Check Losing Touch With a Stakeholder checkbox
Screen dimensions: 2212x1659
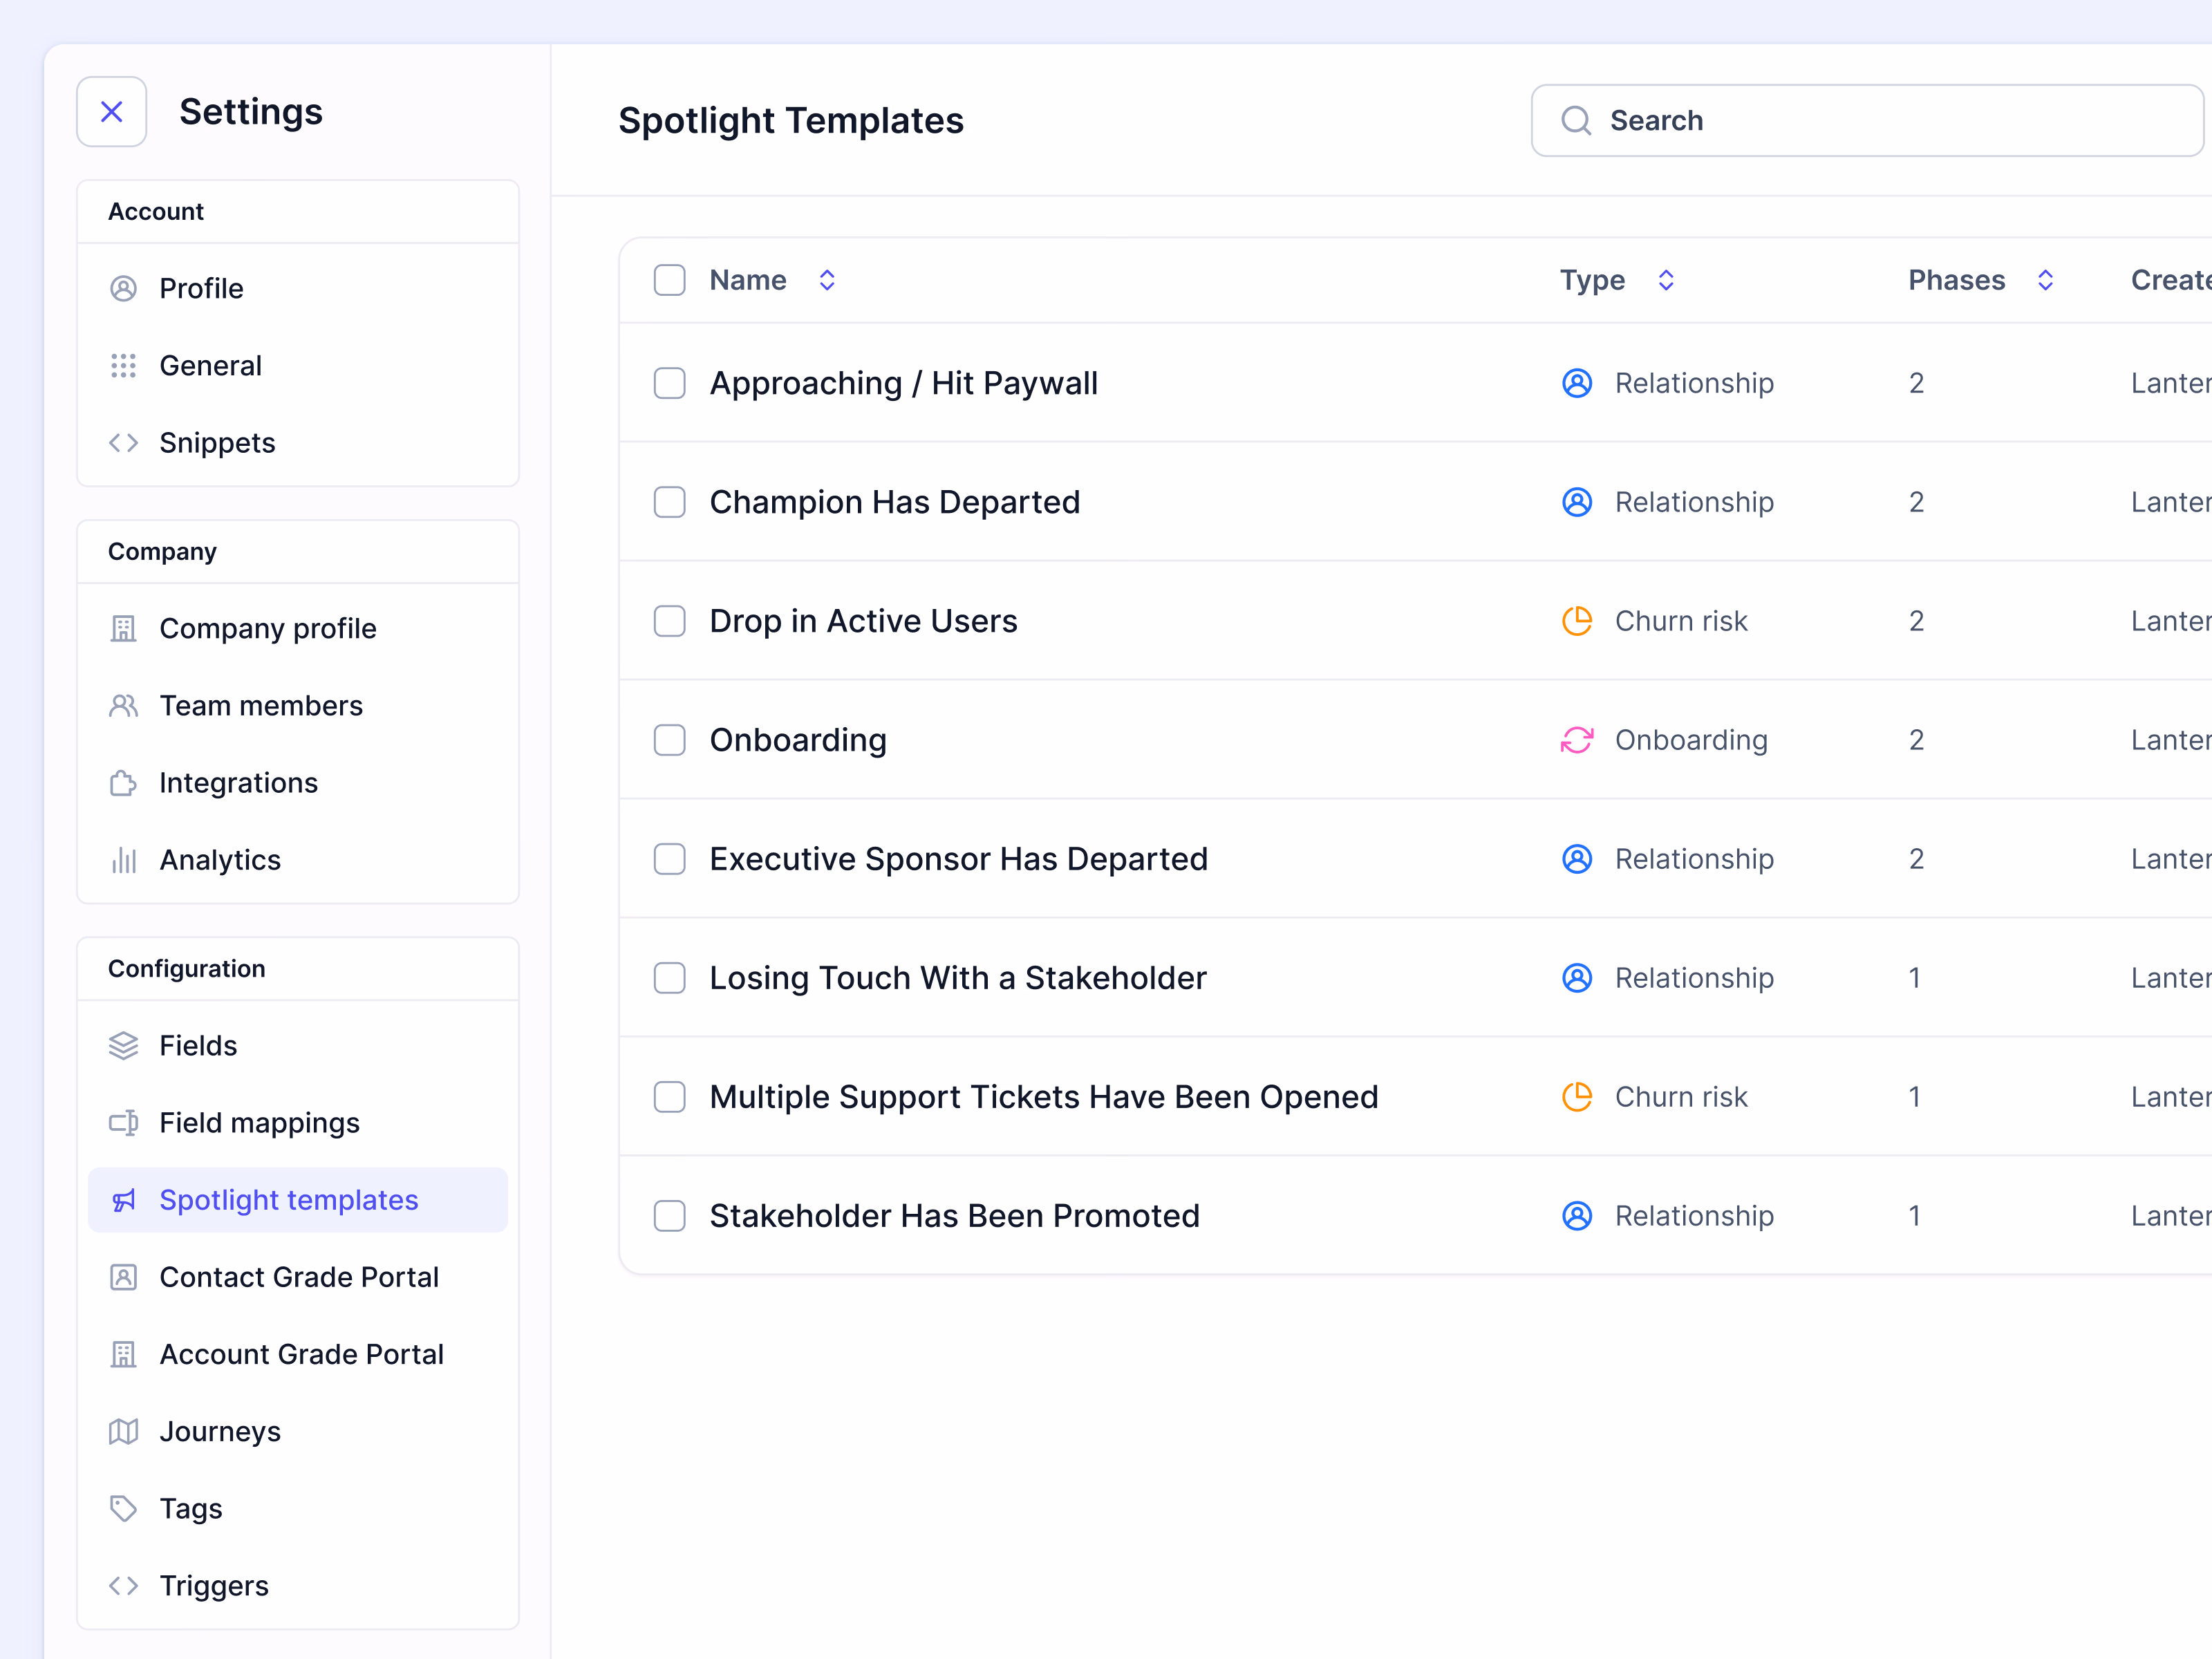669,978
